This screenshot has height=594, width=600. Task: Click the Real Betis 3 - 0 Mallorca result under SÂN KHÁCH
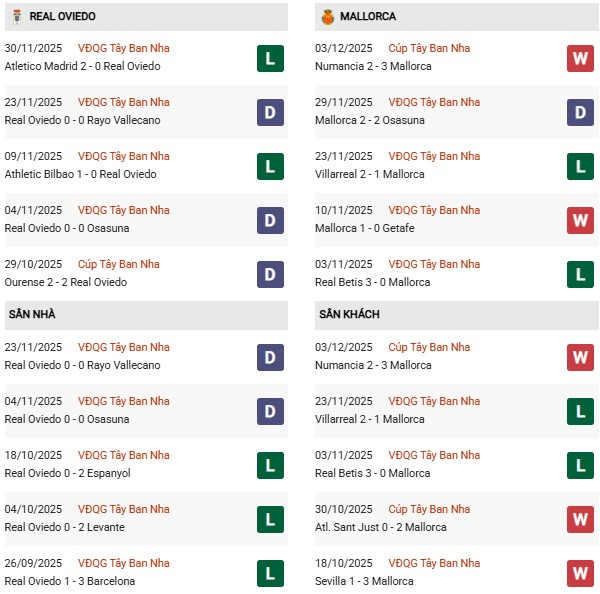[x=372, y=473]
